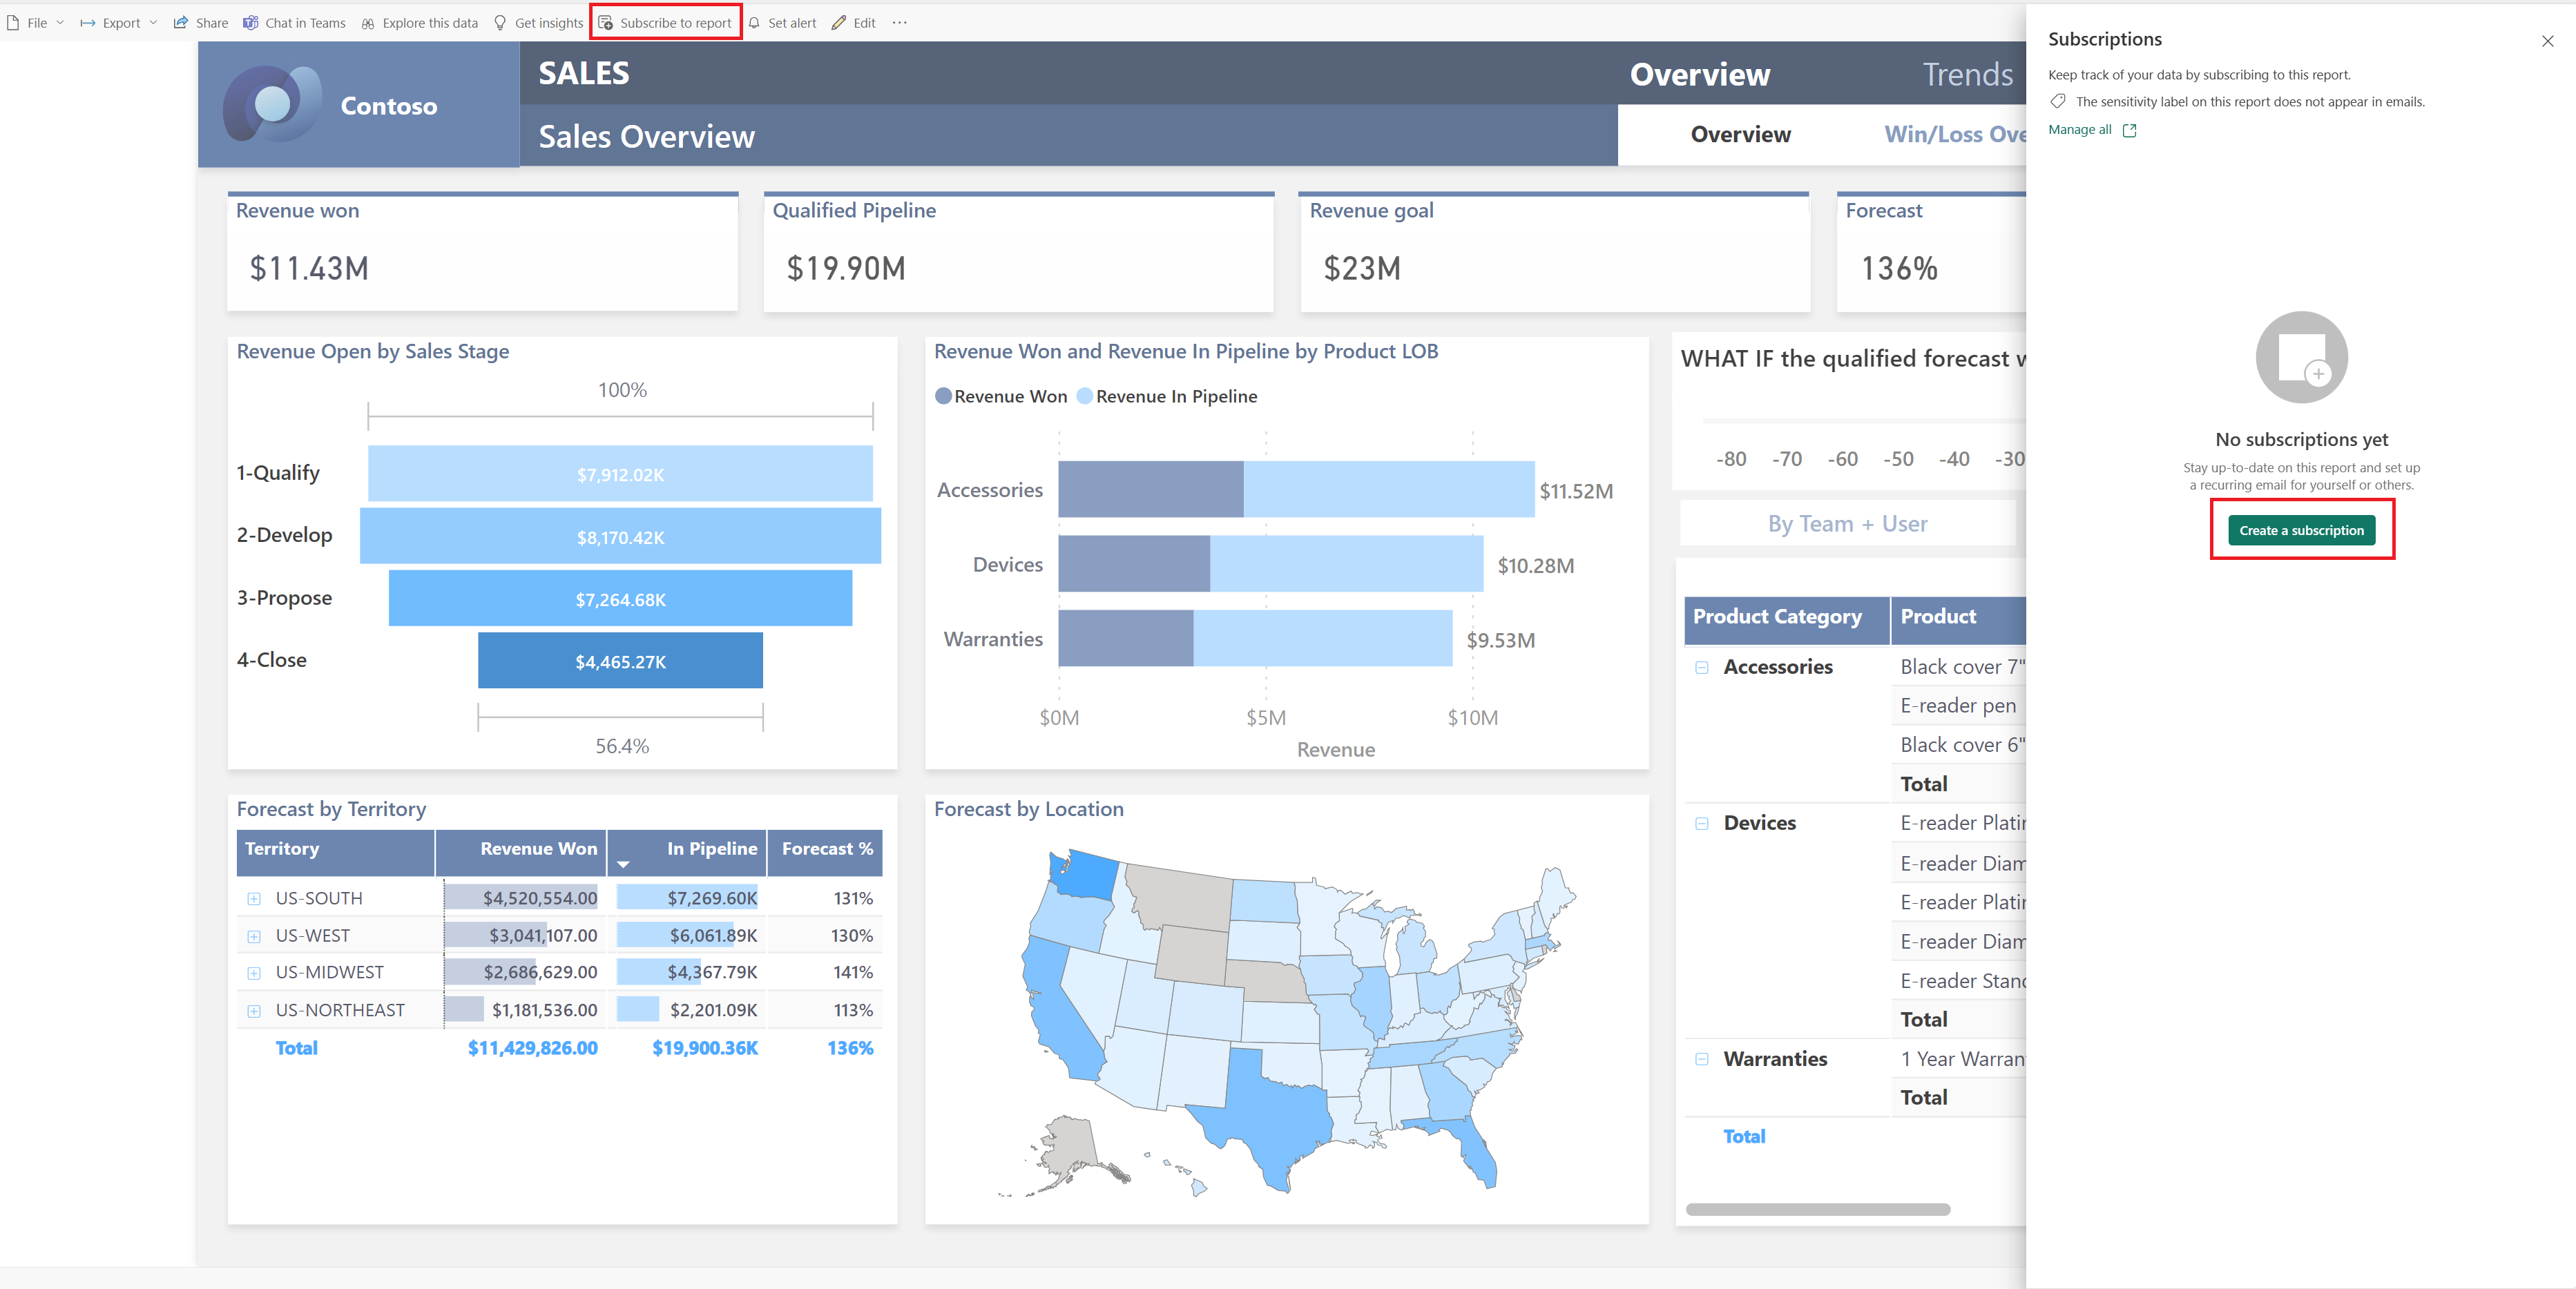Switch to the Trends tab
This screenshot has width=2576, height=1289.
pyautogui.click(x=1967, y=74)
